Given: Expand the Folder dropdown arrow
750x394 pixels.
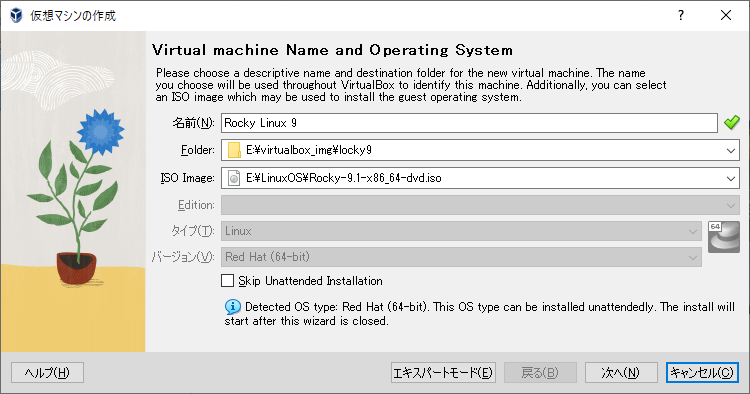Looking at the screenshot, I should coord(730,151).
